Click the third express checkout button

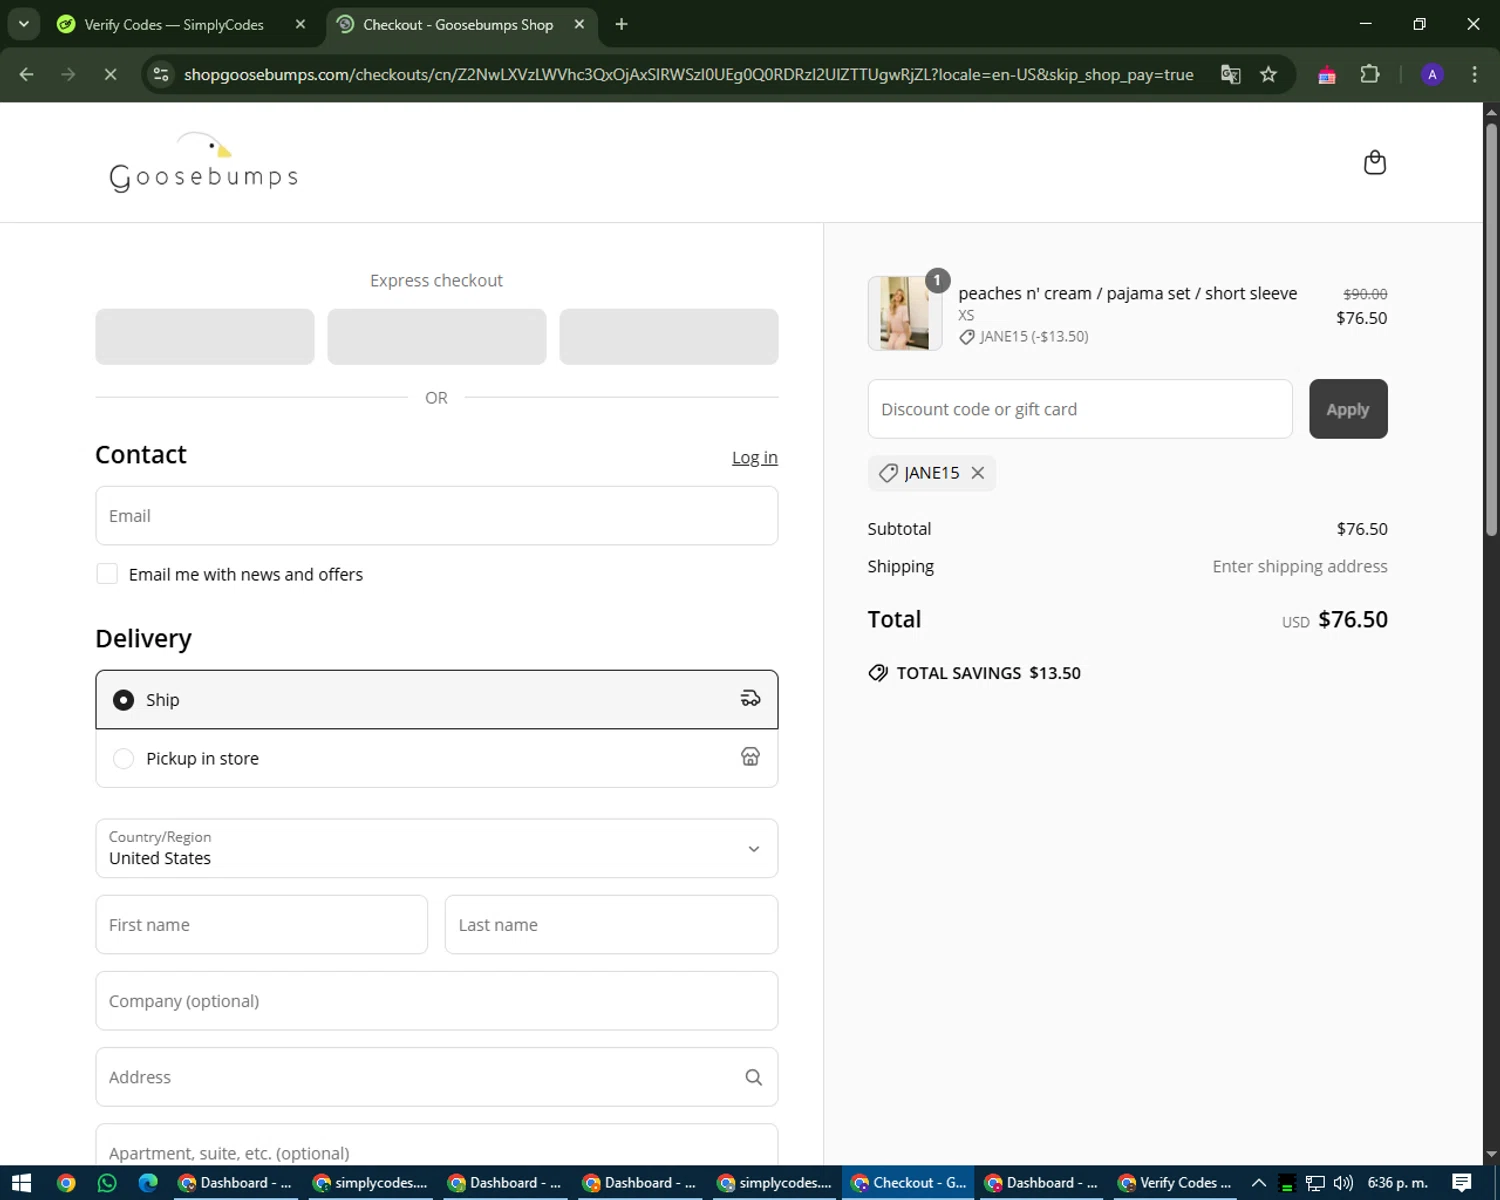pos(669,336)
